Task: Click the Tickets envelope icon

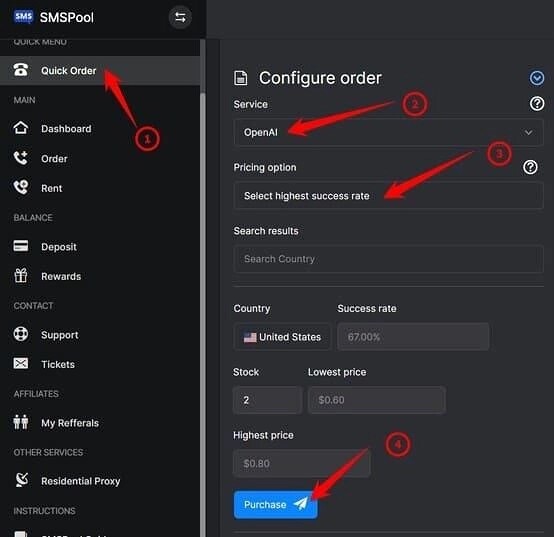Action: click(x=20, y=363)
